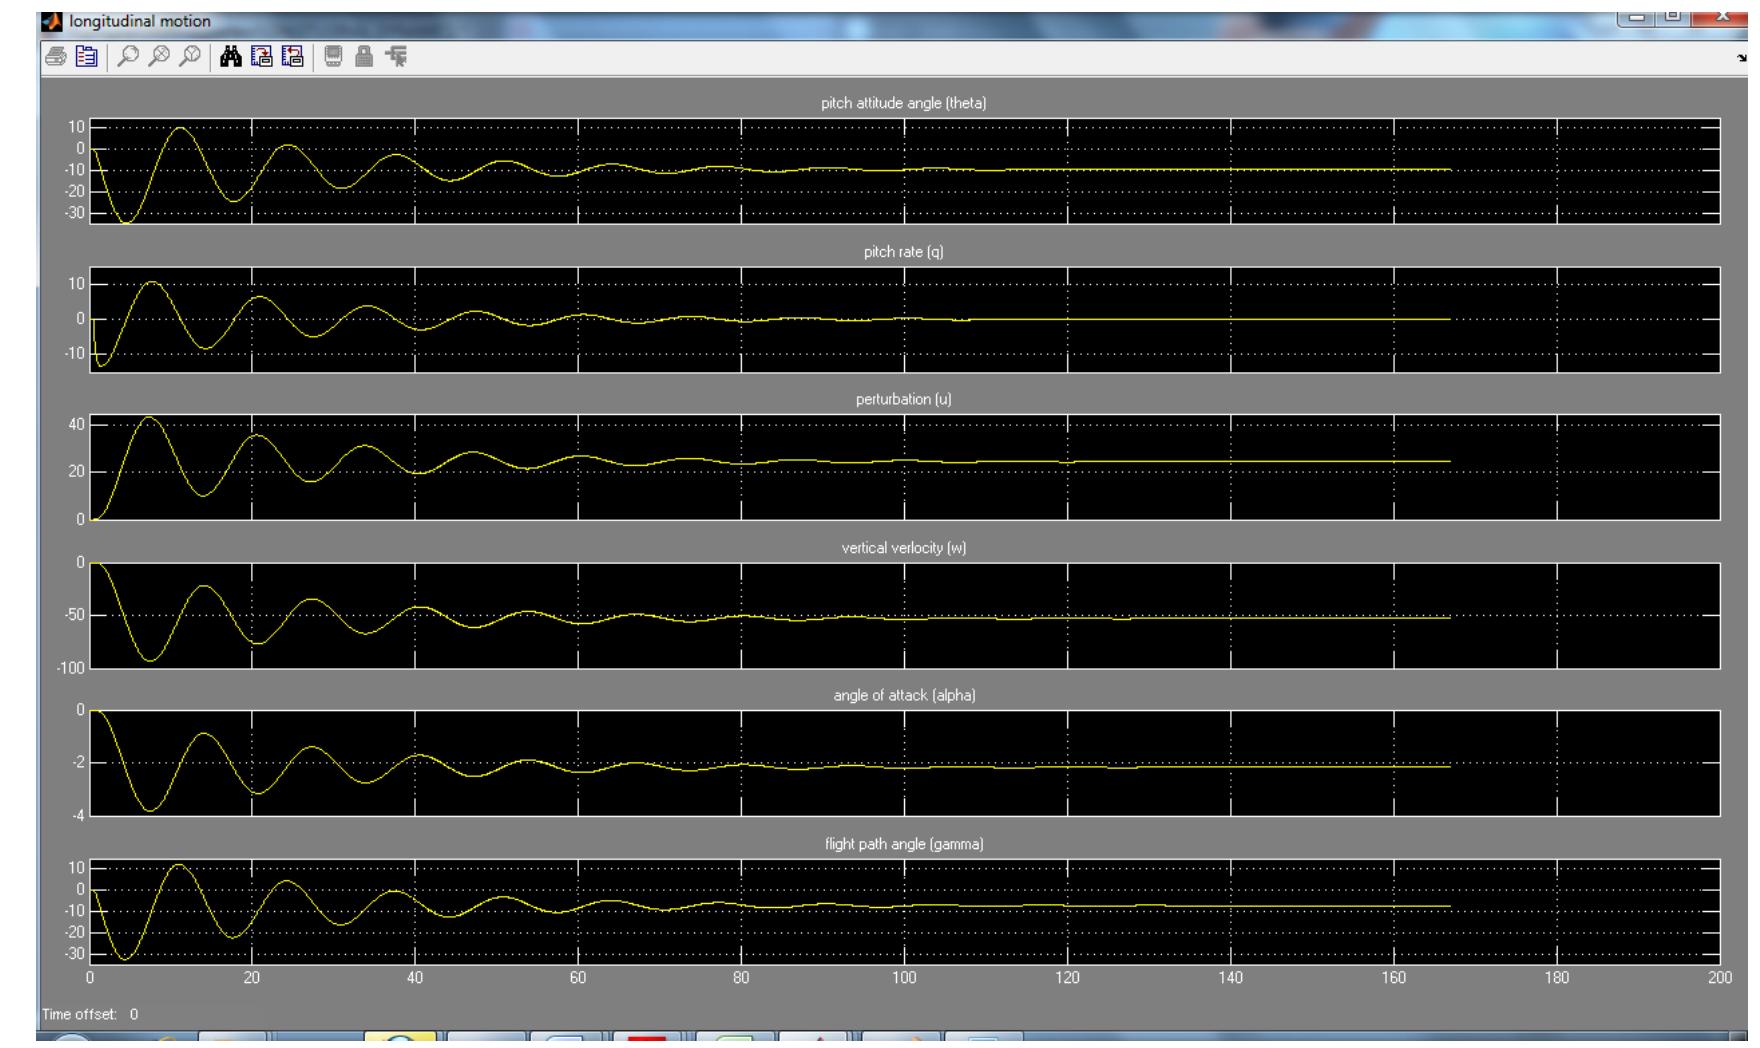
Task: Select the Zoom X-axis magnifier tool
Action: (x=158, y=58)
